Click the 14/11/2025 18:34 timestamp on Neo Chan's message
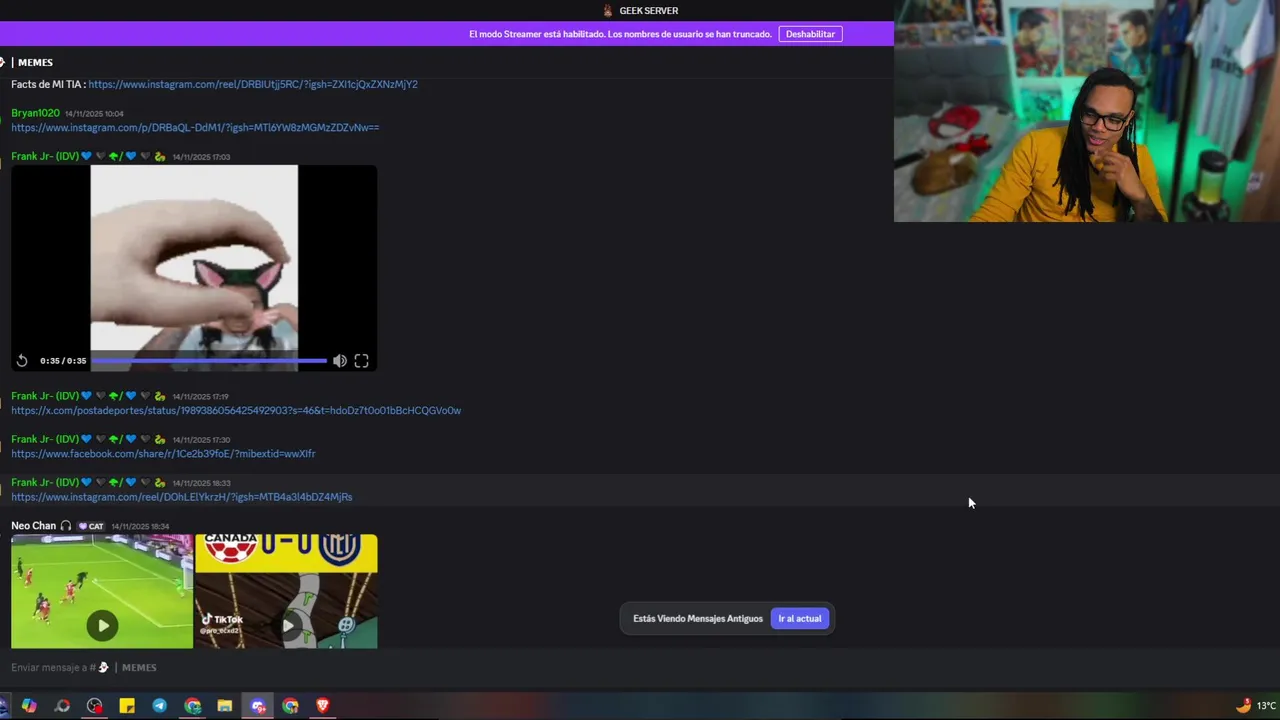Image resolution: width=1280 pixels, height=720 pixels. (140, 526)
